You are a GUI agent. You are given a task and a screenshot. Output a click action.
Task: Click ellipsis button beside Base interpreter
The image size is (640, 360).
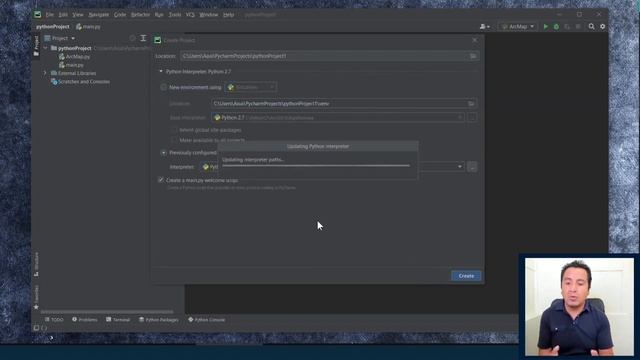tap(472, 118)
